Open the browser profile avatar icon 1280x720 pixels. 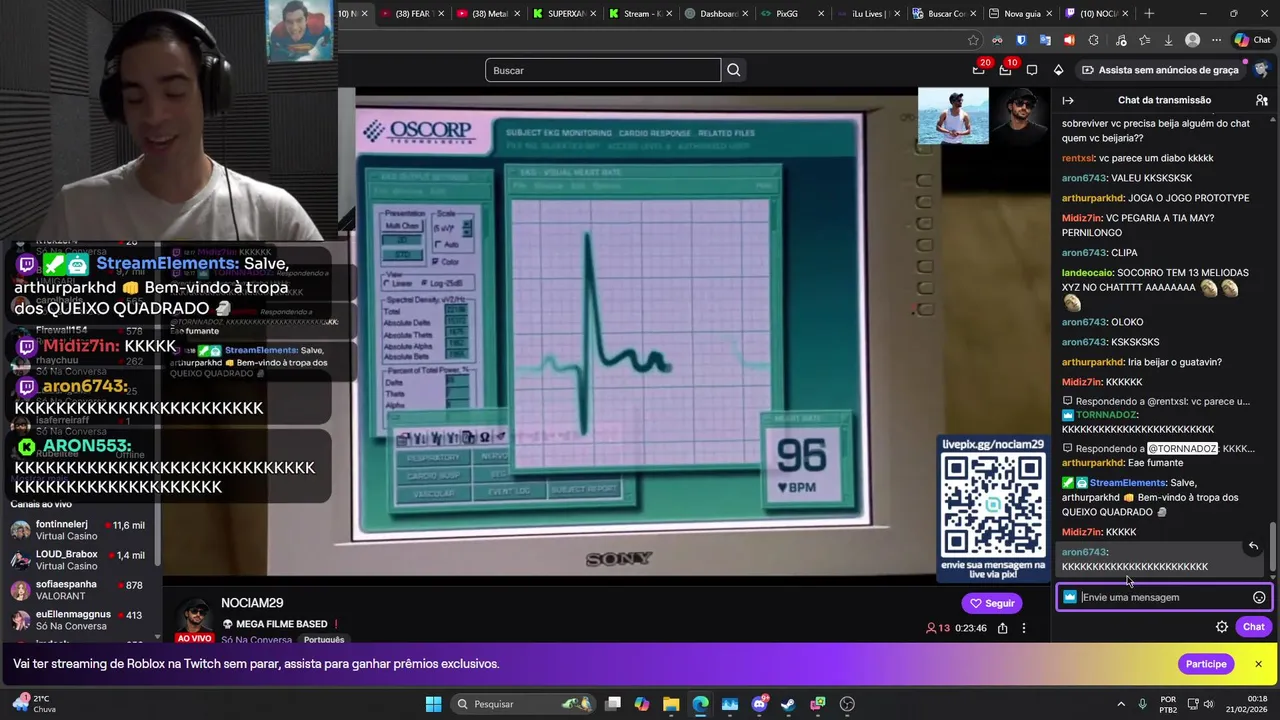click(x=1192, y=40)
